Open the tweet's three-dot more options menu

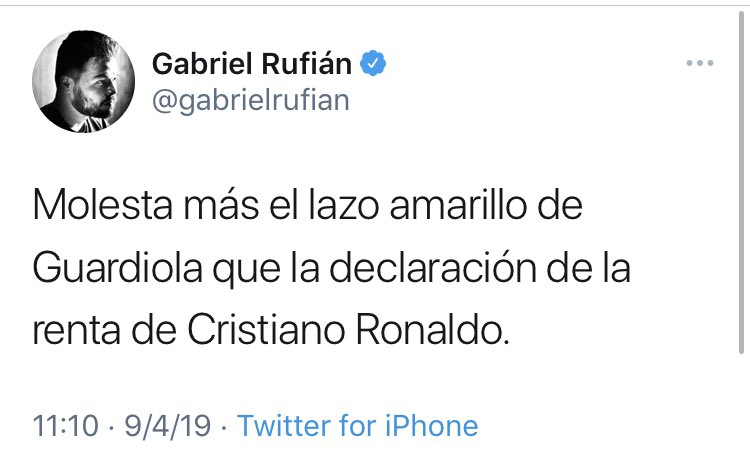700,64
